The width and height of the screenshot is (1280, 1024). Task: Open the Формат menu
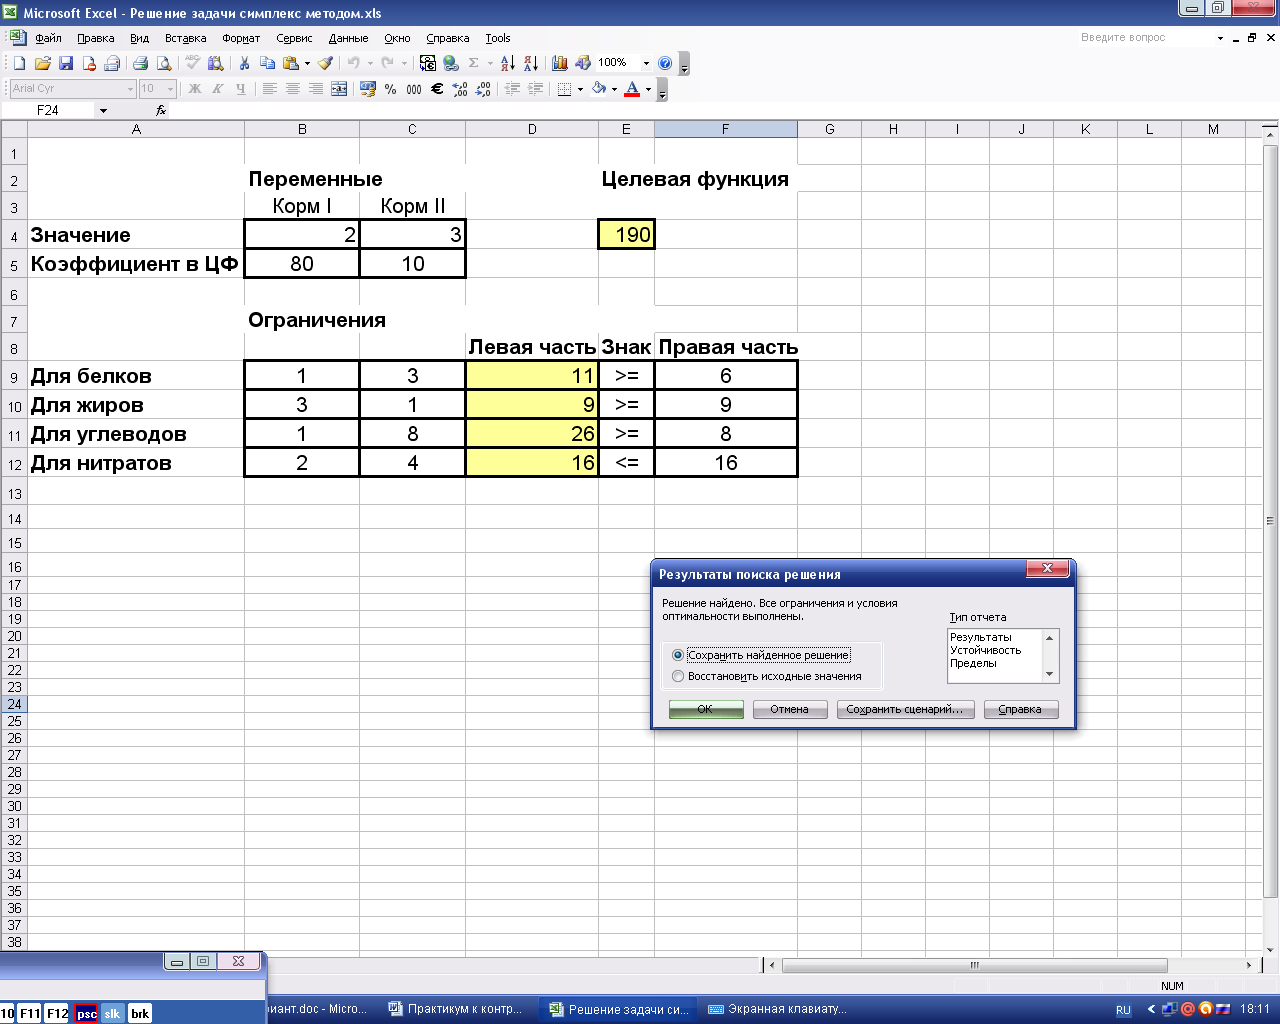click(241, 38)
